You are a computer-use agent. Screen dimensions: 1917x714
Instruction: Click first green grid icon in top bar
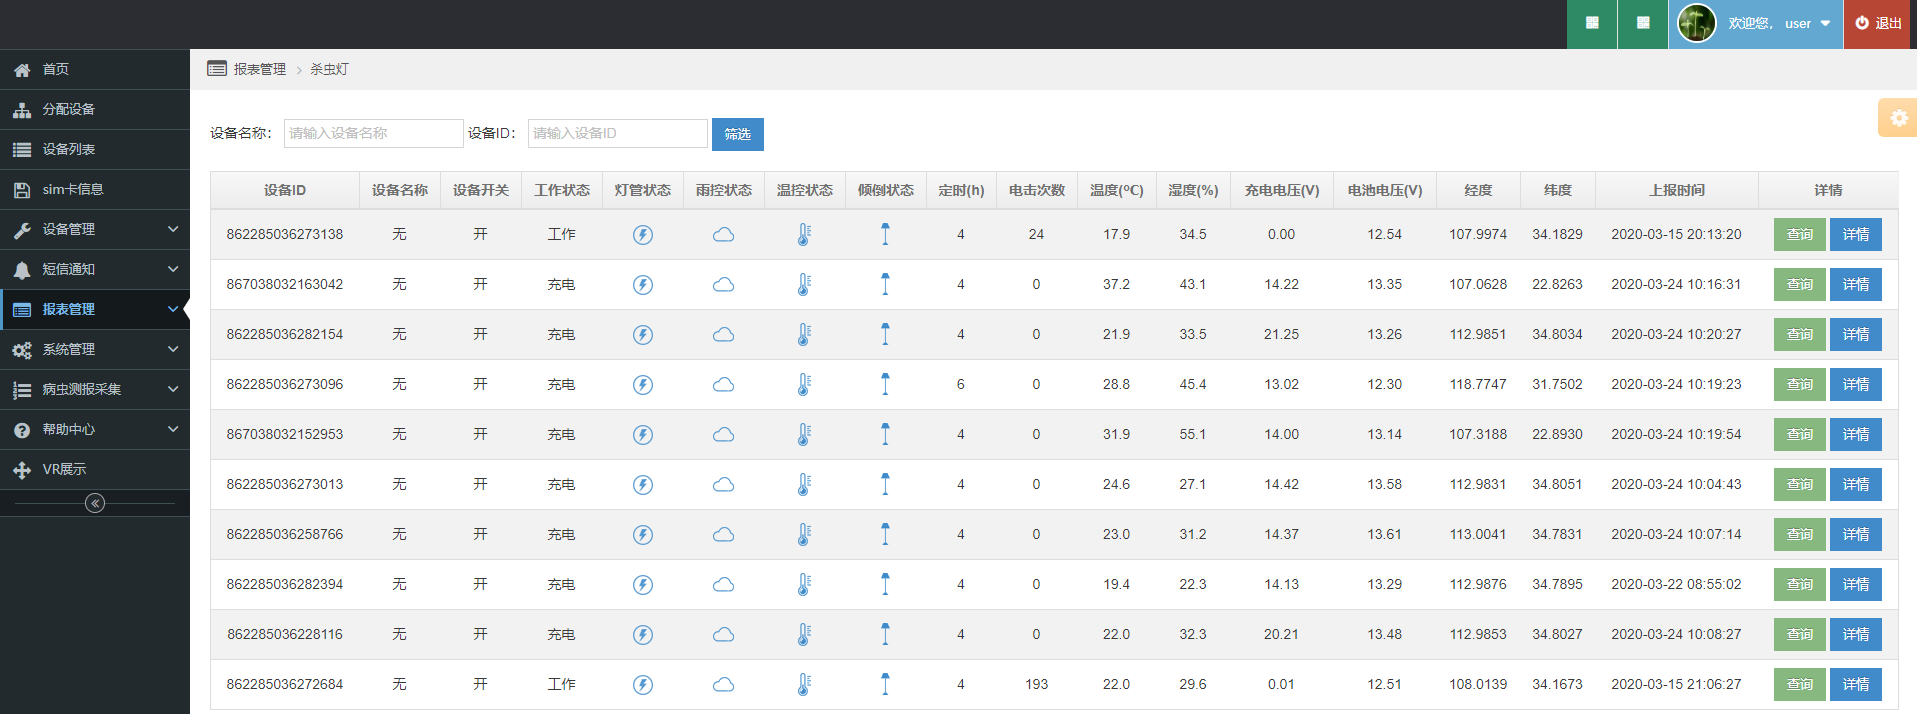[x=1592, y=23]
